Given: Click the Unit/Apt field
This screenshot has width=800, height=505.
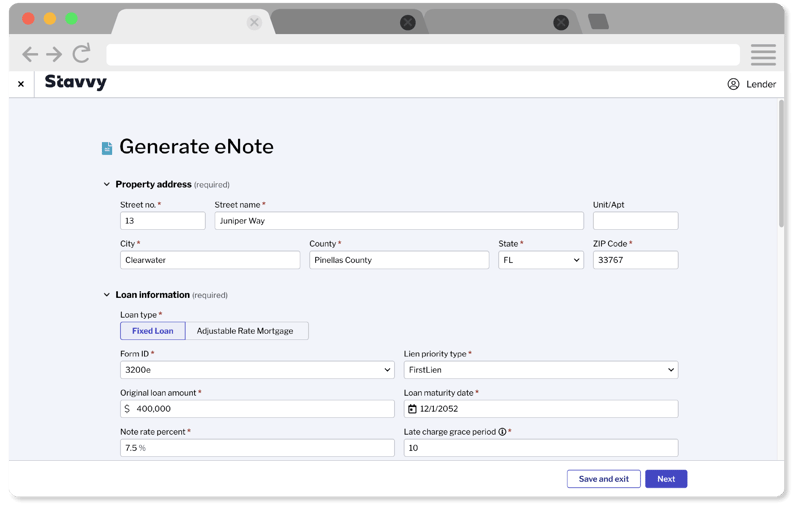Looking at the screenshot, I should [x=635, y=221].
